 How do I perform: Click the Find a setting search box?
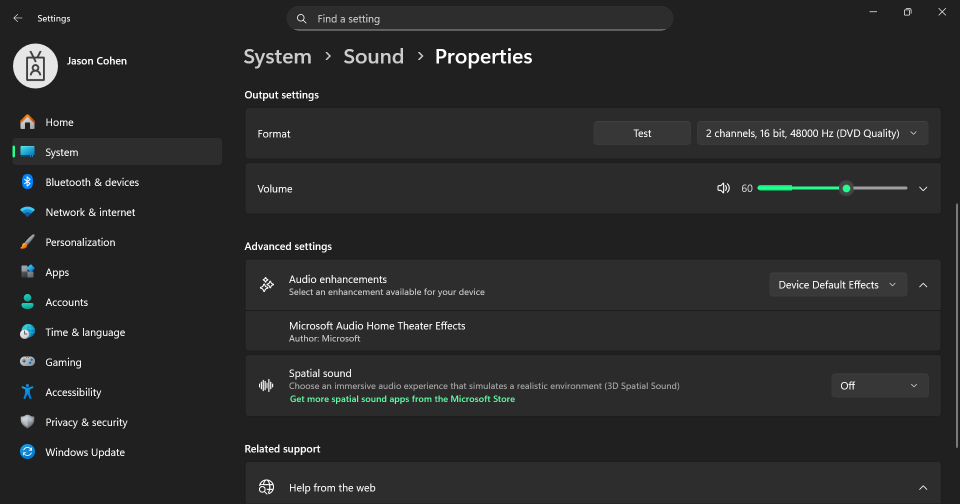(x=480, y=19)
